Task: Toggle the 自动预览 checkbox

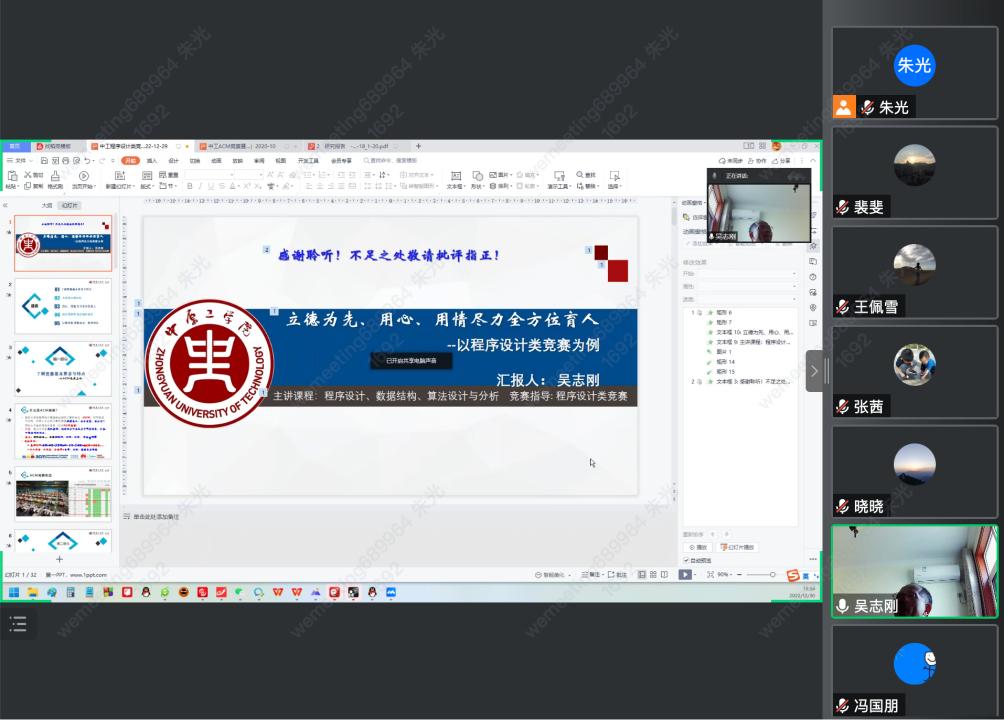Action: pyautogui.click(x=686, y=560)
